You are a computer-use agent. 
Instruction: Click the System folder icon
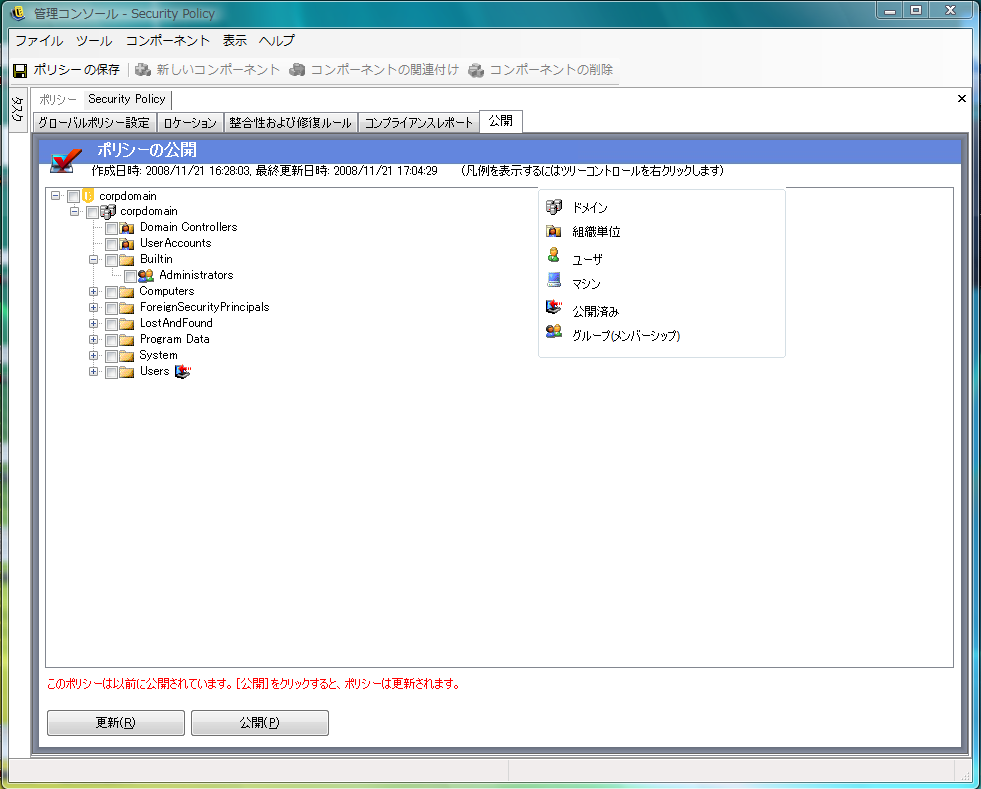tap(127, 355)
